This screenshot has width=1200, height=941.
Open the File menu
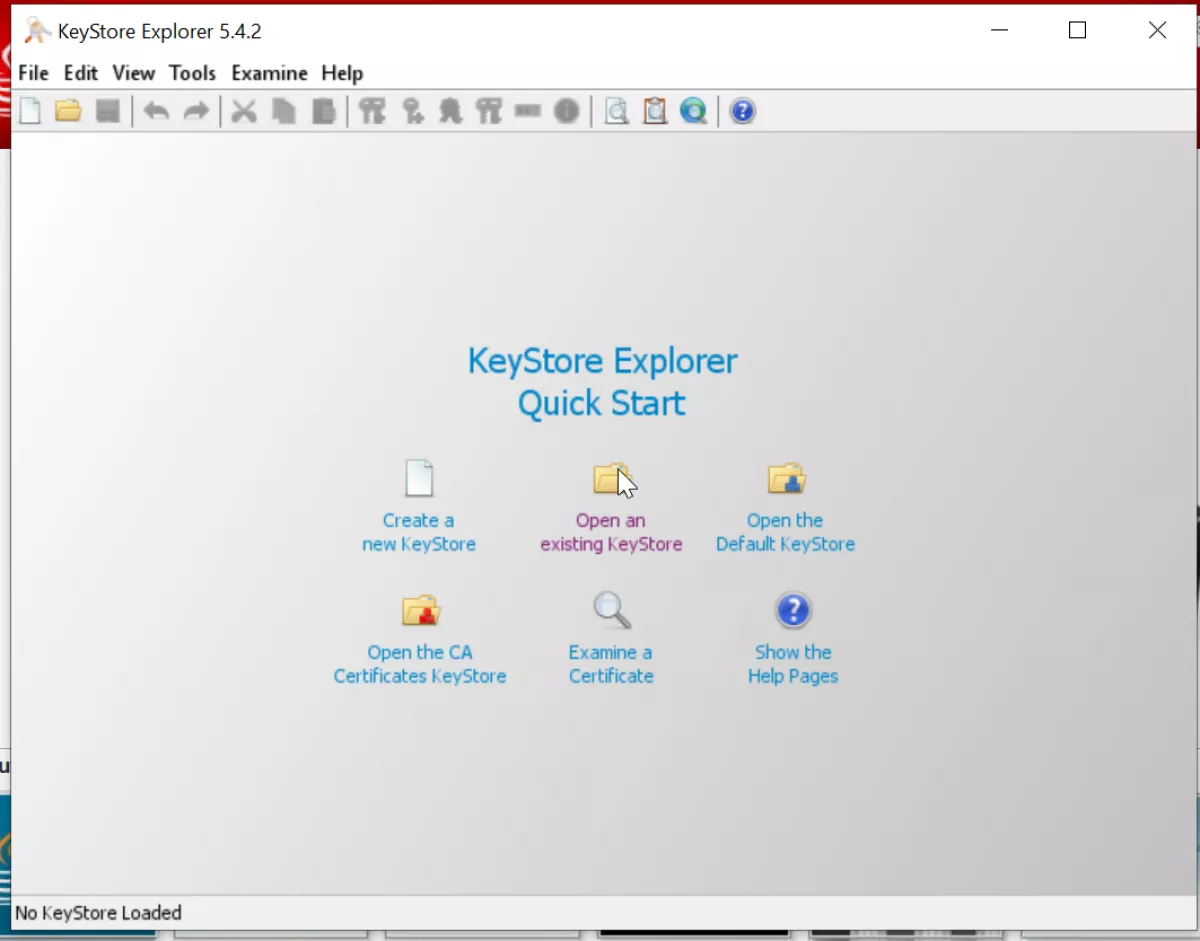click(x=33, y=73)
